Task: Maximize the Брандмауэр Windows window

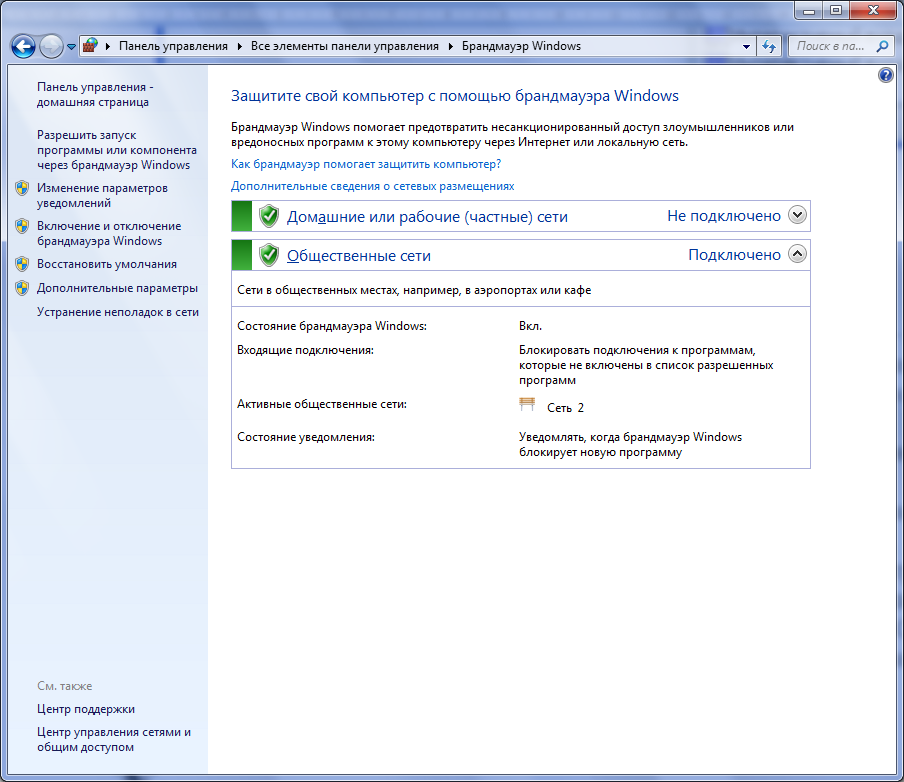Action: 836,10
